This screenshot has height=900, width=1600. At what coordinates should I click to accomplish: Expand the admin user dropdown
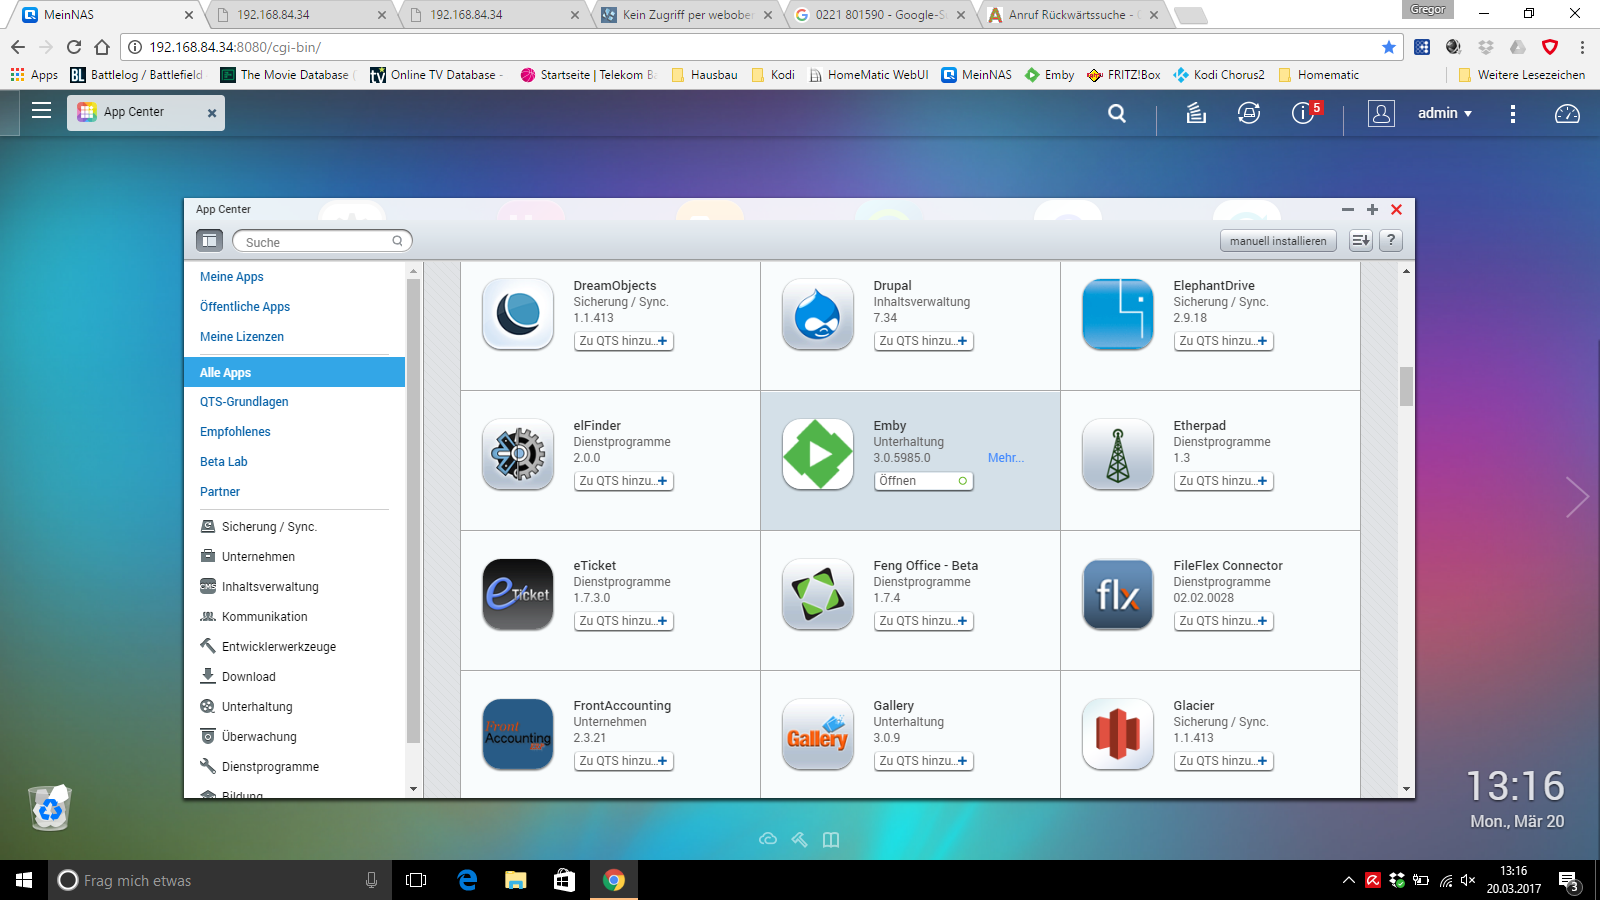tap(1445, 113)
